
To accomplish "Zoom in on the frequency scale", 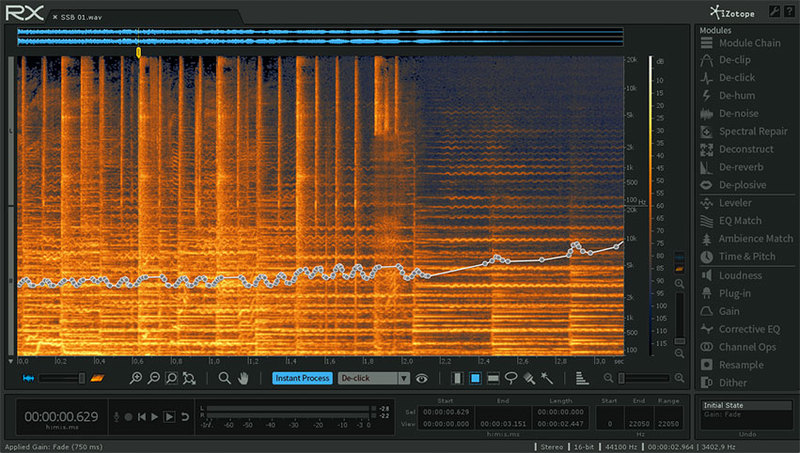I will (x=679, y=284).
